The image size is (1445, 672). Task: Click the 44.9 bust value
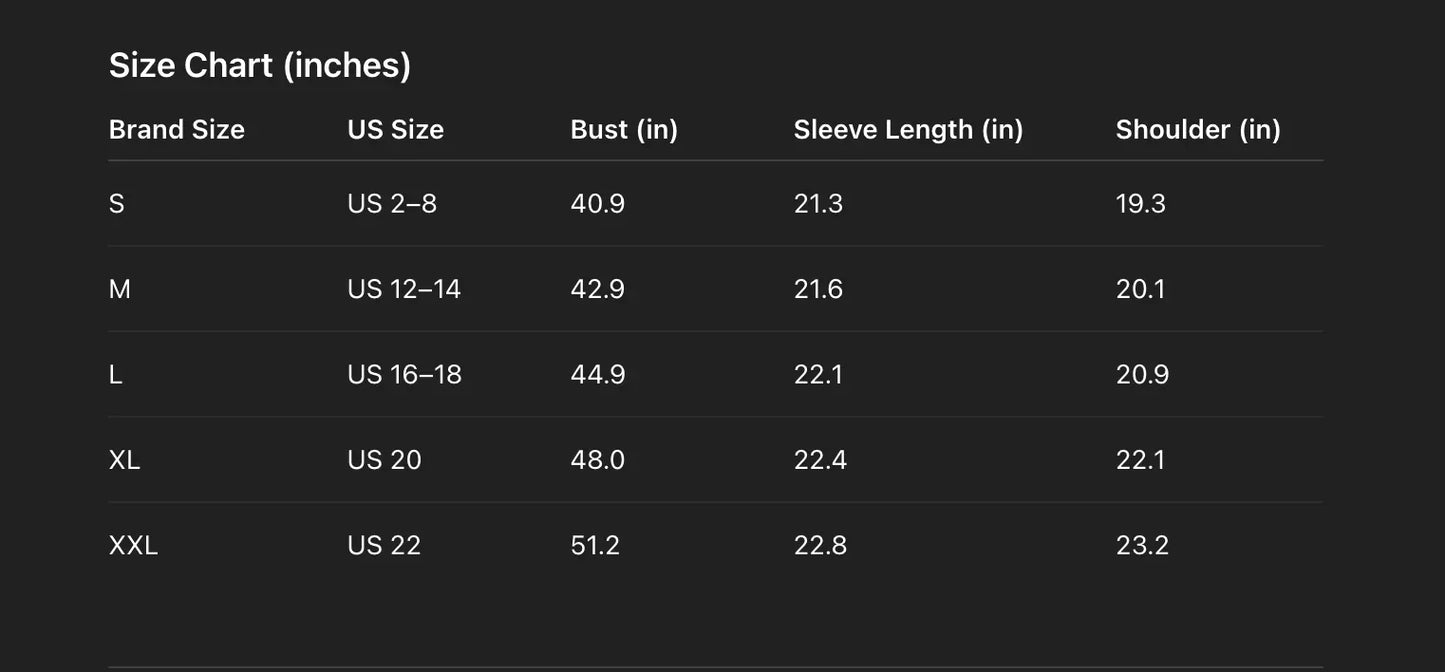tap(597, 375)
